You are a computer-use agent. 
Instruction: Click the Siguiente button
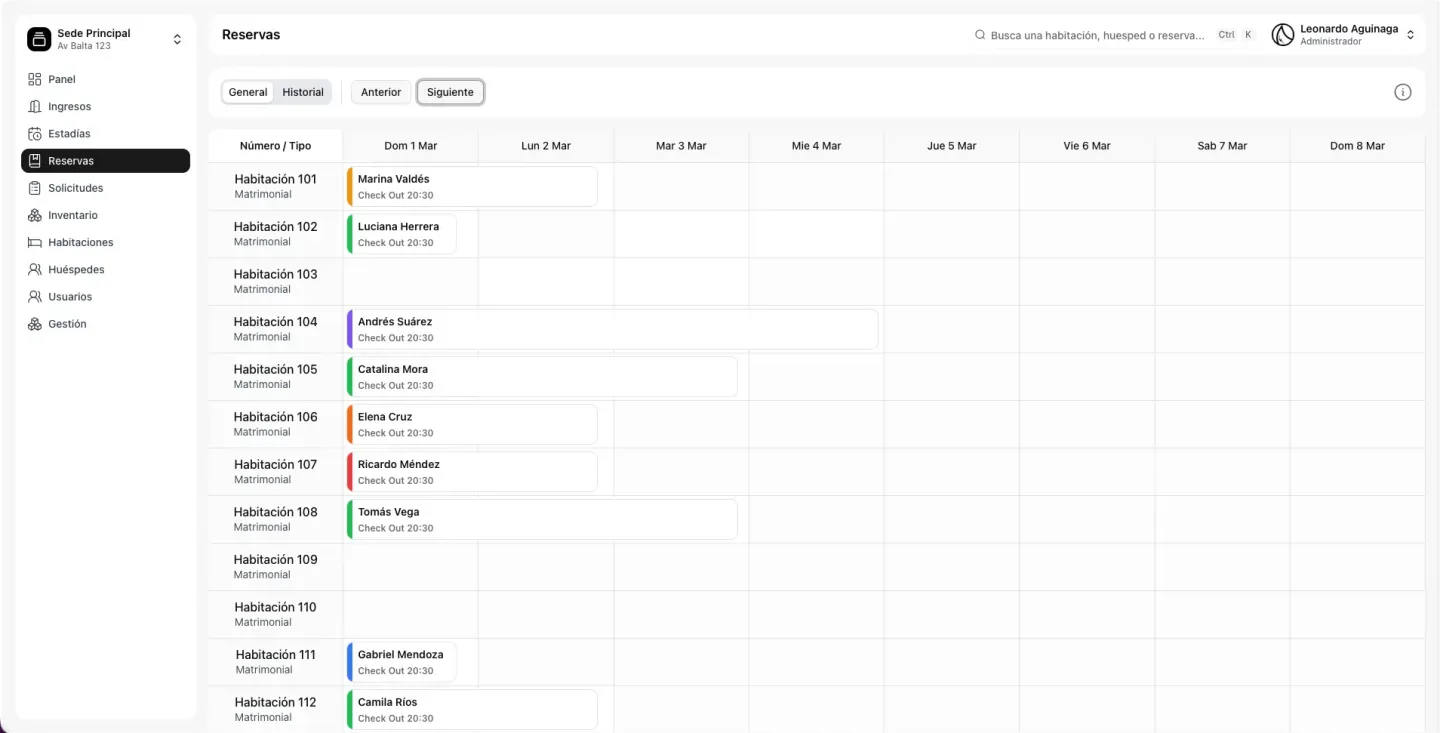(x=450, y=92)
